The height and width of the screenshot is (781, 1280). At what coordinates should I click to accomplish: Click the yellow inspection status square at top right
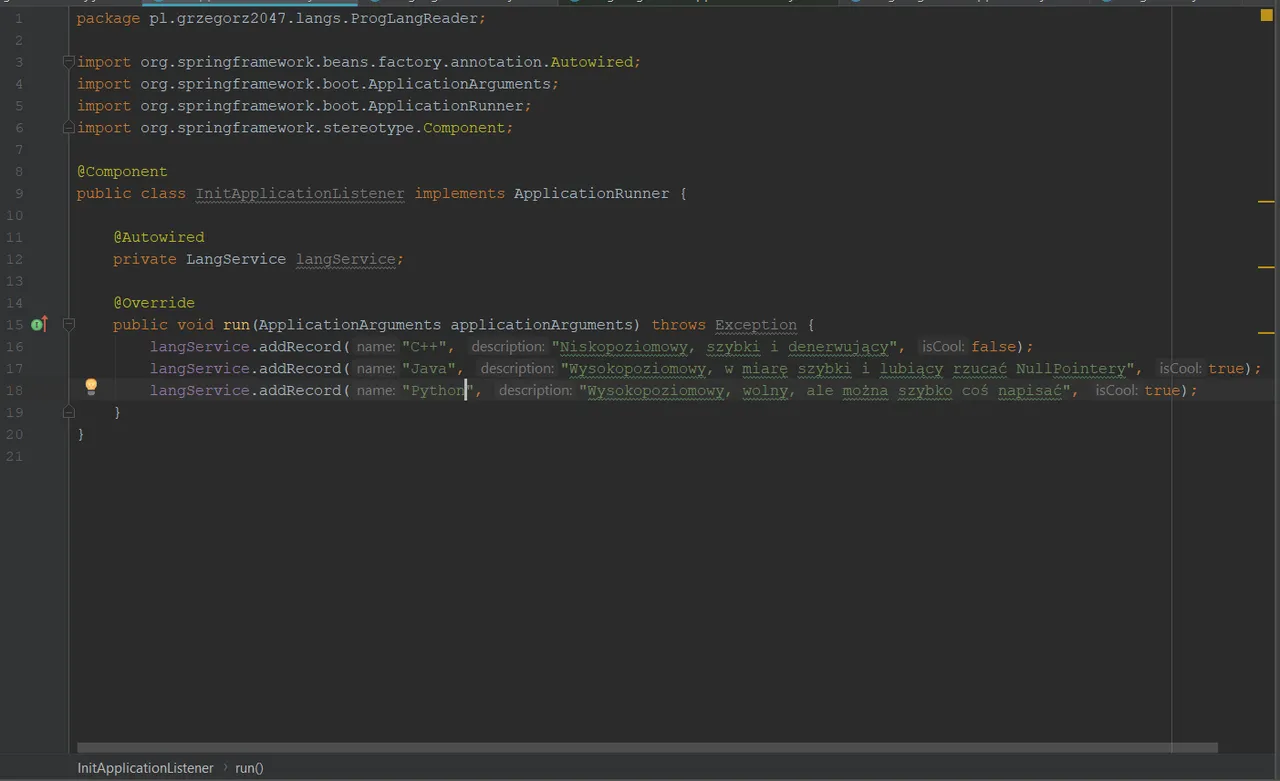[1266, 16]
